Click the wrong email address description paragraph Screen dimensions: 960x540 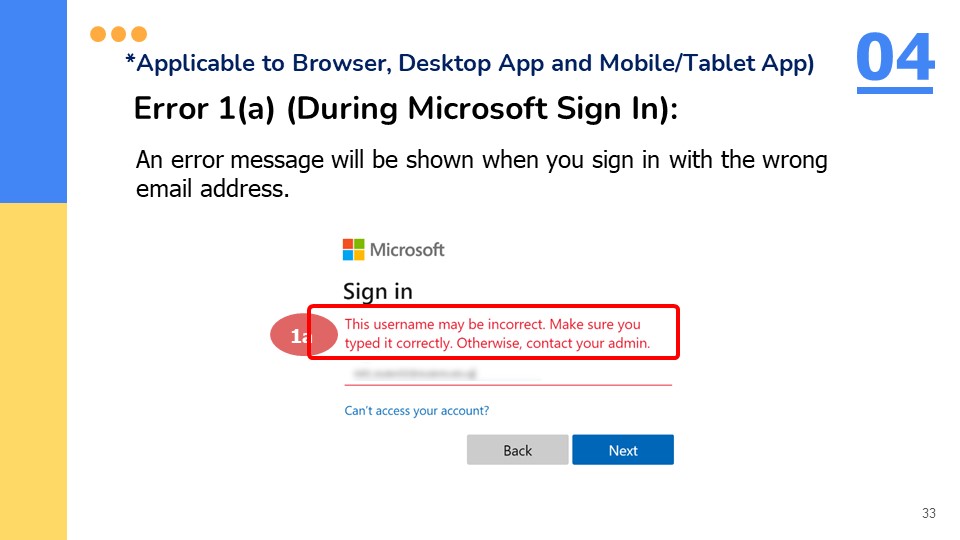coord(481,174)
